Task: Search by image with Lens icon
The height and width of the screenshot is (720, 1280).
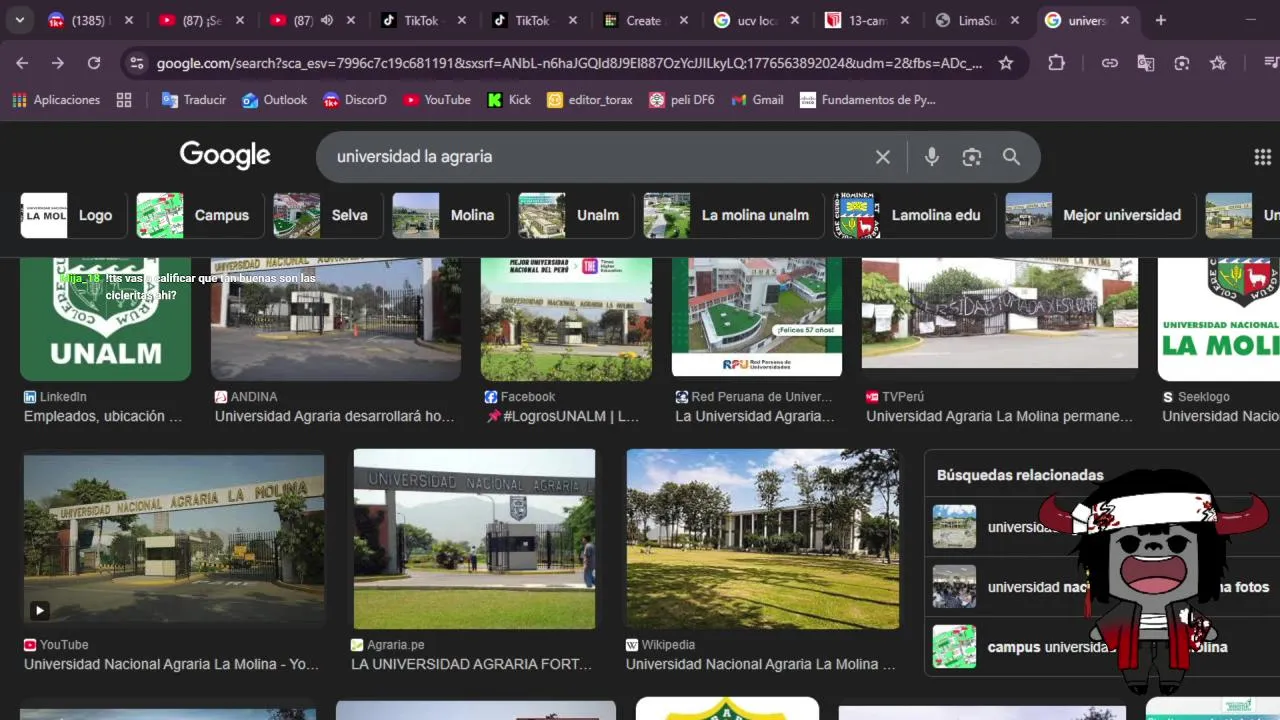Action: point(972,157)
